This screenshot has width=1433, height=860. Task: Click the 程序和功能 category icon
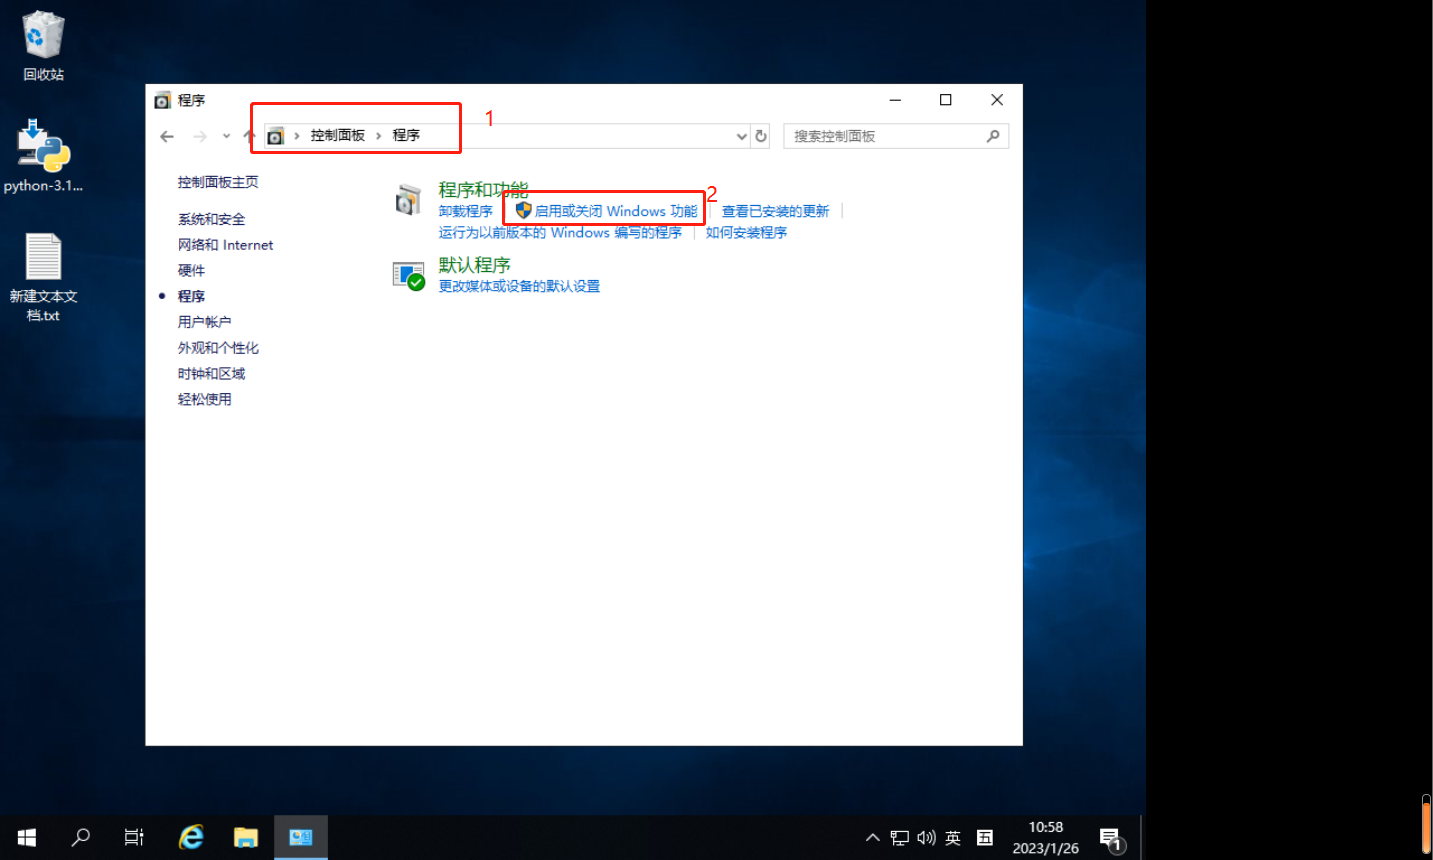(408, 200)
